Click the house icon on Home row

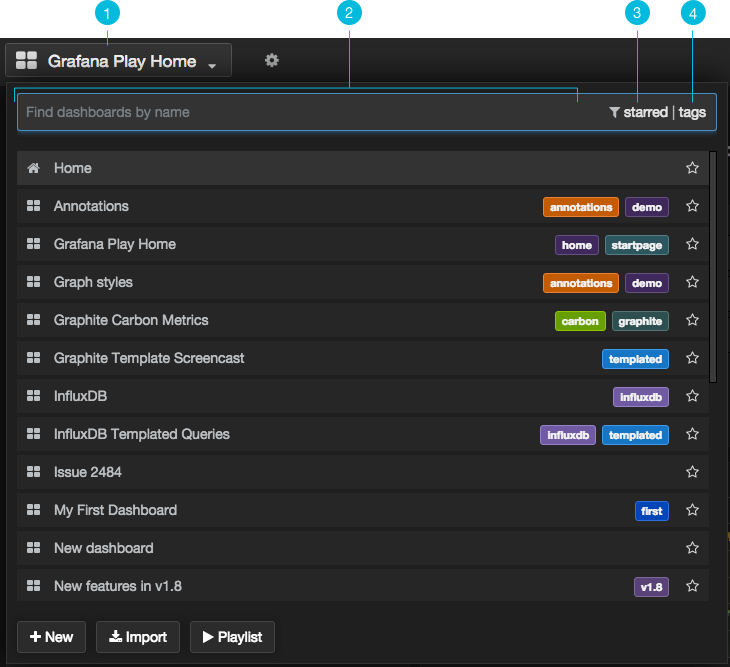click(x=33, y=168)
